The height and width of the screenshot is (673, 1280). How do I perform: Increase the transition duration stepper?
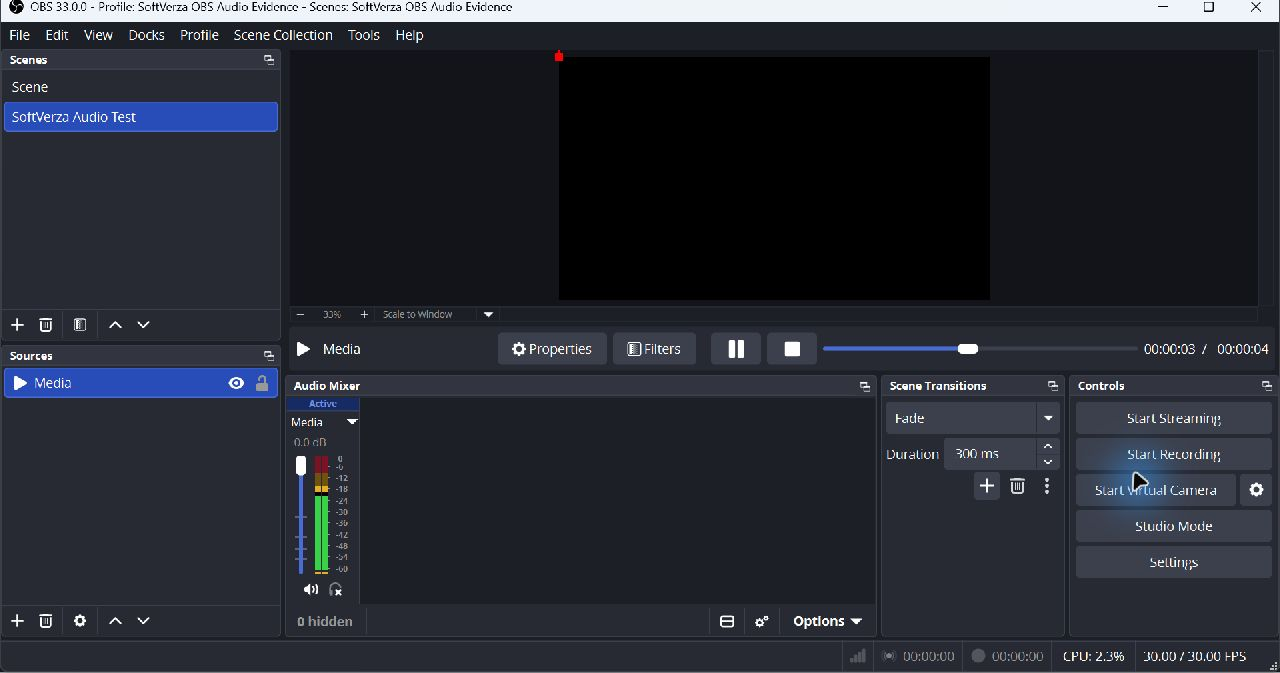coord(1048,446)
